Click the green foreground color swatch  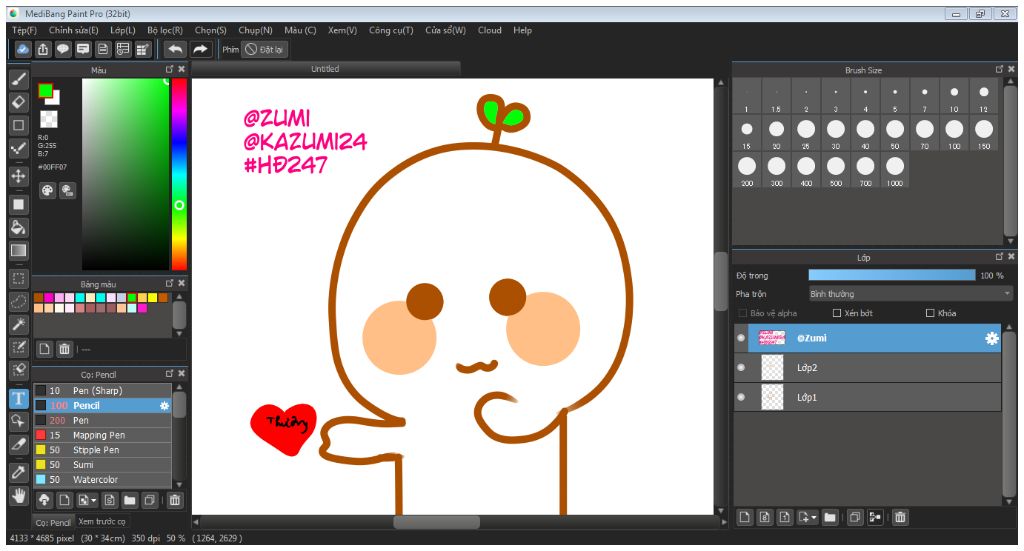[x=45, y=91]
